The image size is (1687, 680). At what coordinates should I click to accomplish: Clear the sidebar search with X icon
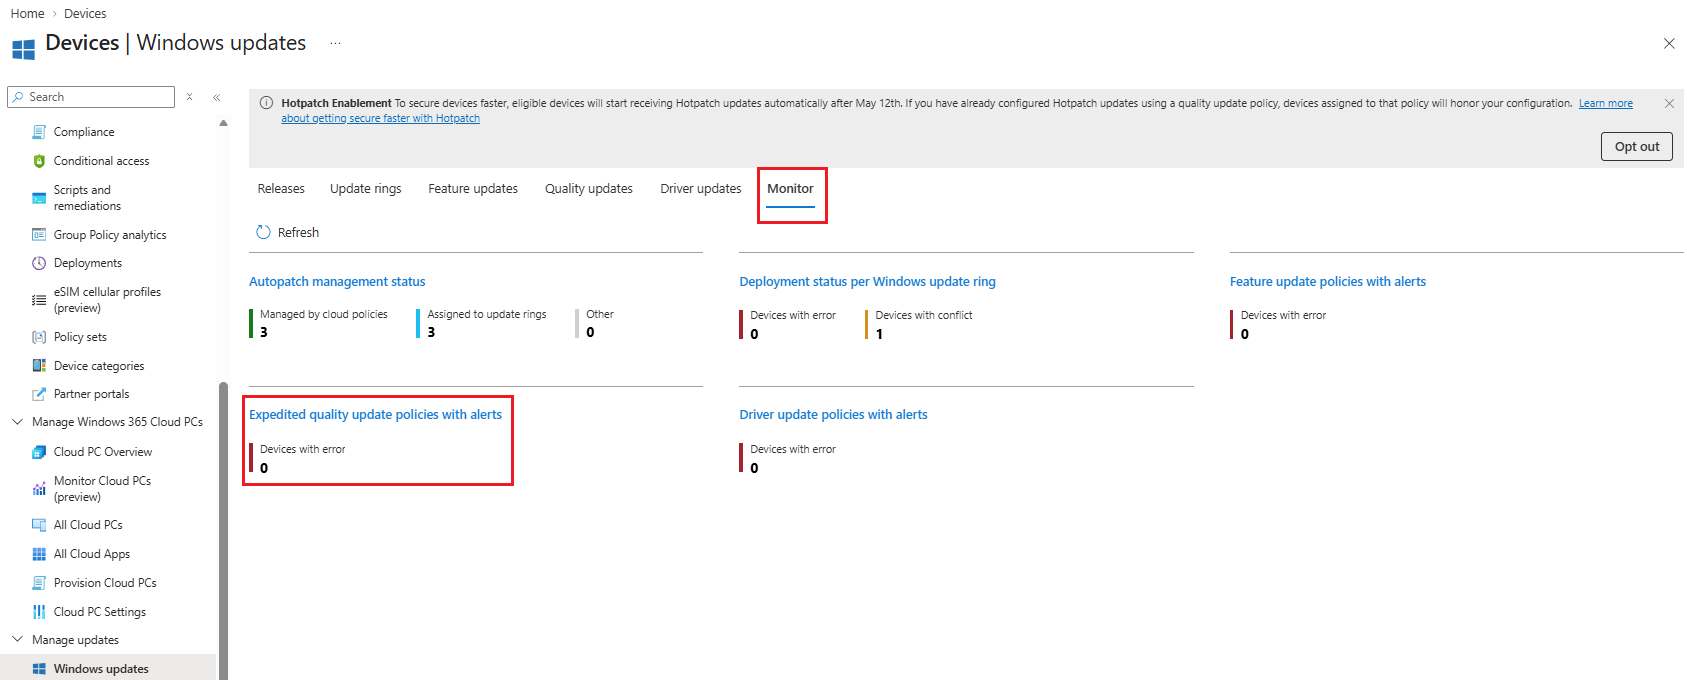coord(189,97)
